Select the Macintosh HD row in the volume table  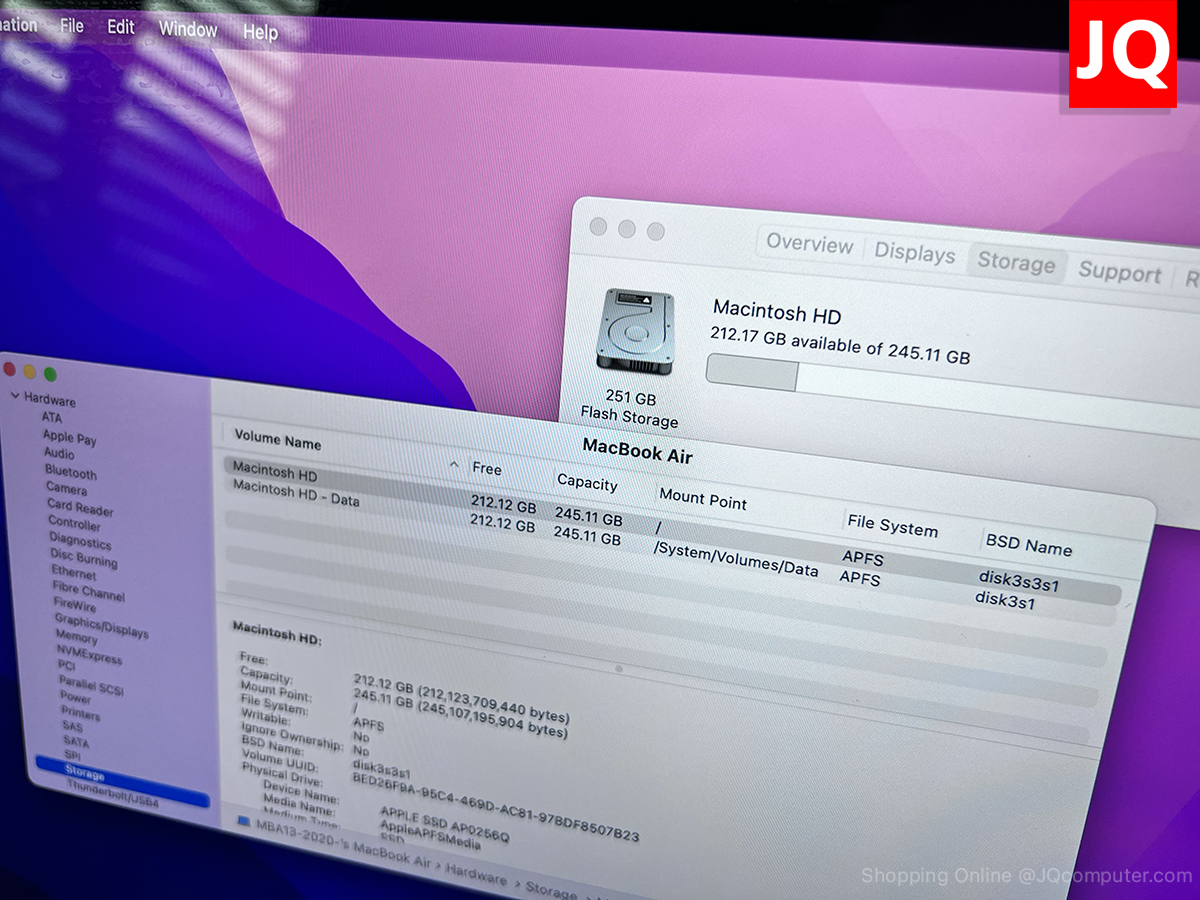[672, 529]
